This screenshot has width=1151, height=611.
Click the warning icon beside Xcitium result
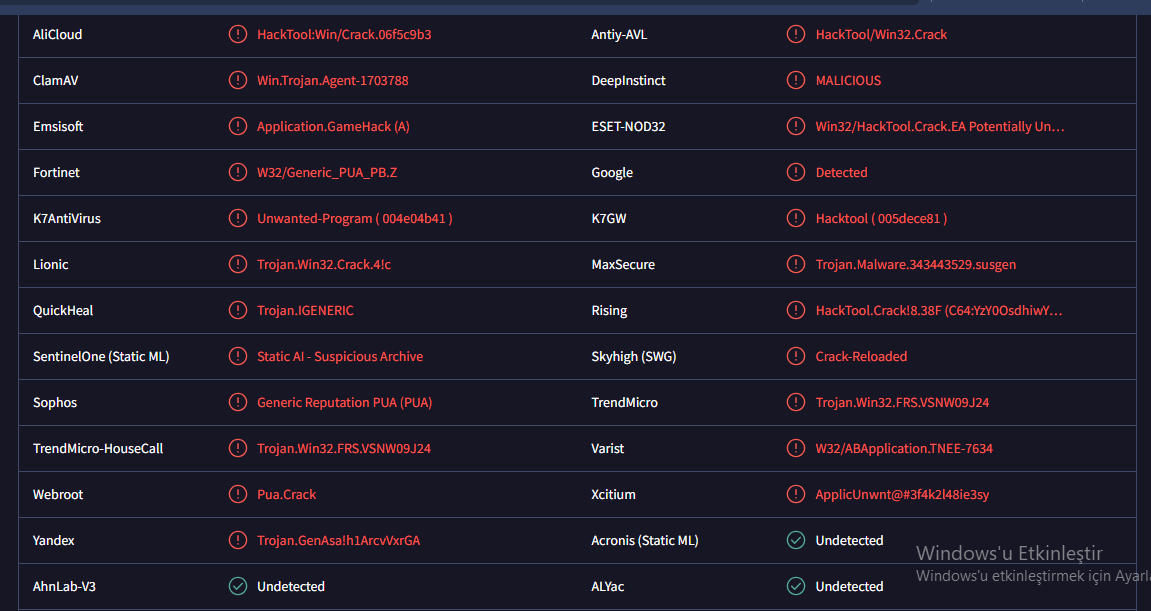pyautogui.click(x=796, y=494)
